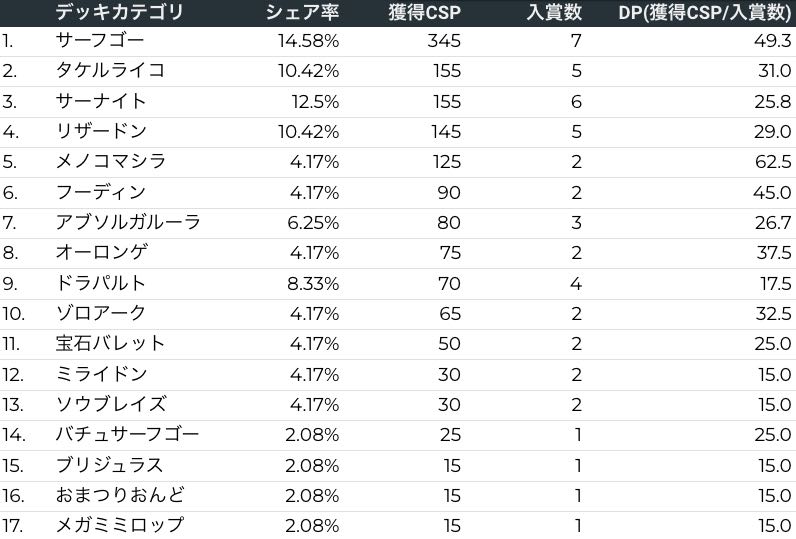Select the 宝石バレット deck entry

pyautogui.click(x=110, y=344)
